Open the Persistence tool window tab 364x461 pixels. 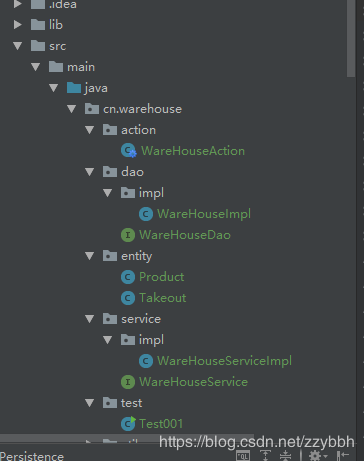click(x=32, y=456)
